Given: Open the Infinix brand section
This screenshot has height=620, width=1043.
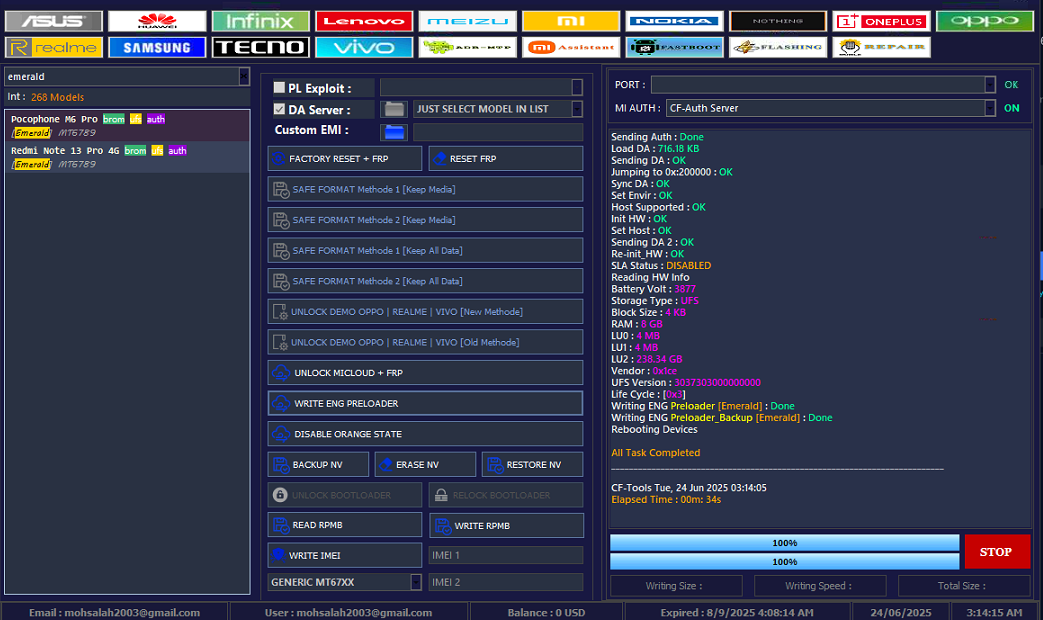Looking at the screenshot, I should 261,21.
